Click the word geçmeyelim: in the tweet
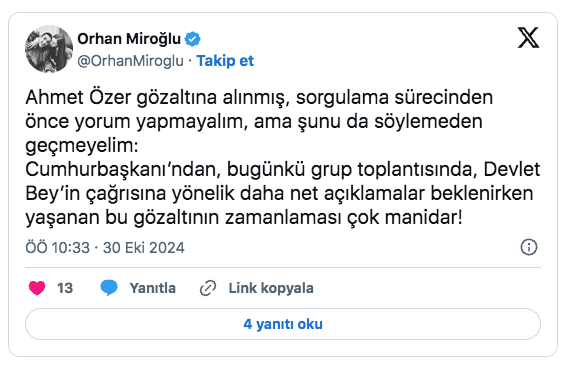 [x=82, y=146]
